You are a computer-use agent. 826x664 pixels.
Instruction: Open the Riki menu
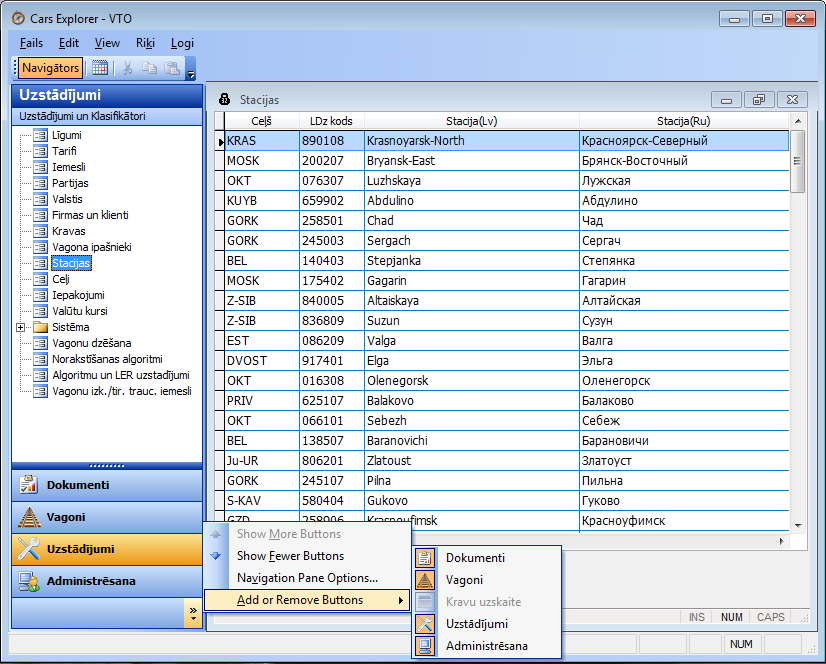point(145,43)
